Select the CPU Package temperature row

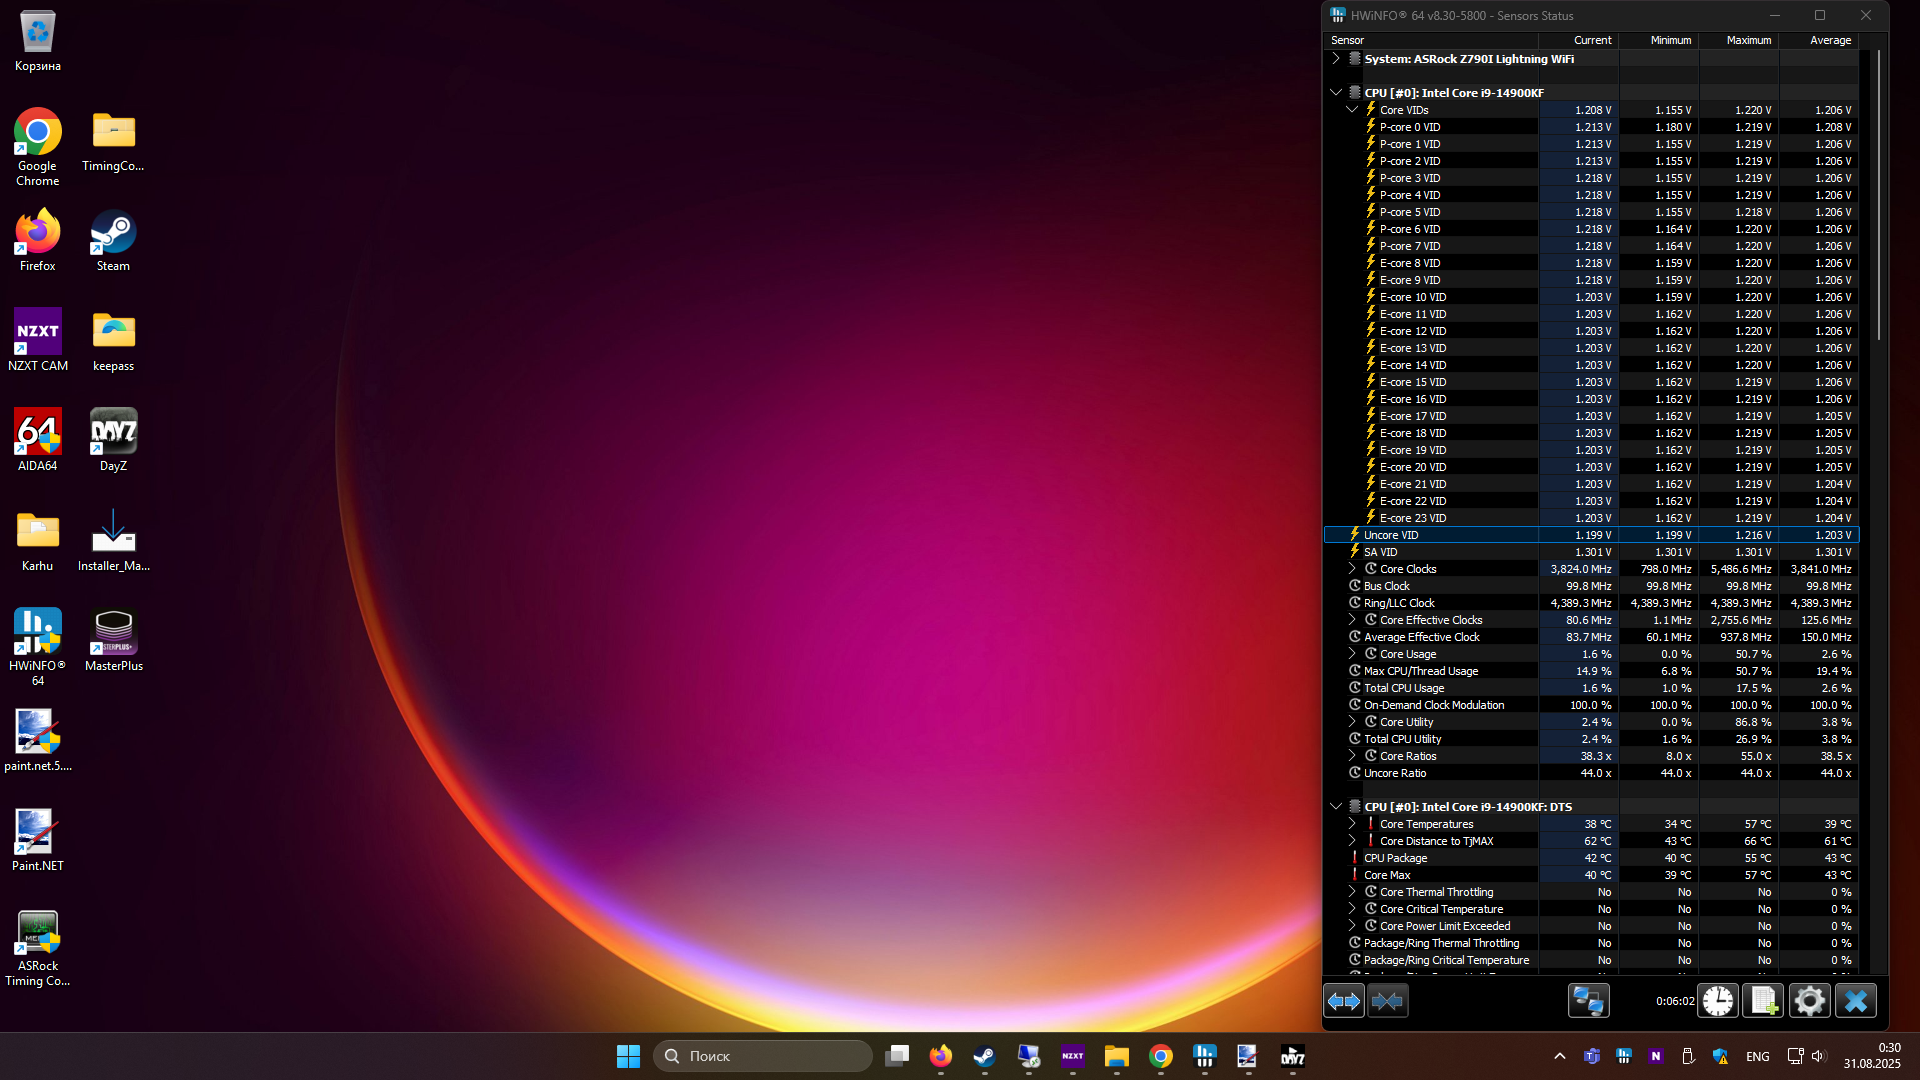(1591, 858)
